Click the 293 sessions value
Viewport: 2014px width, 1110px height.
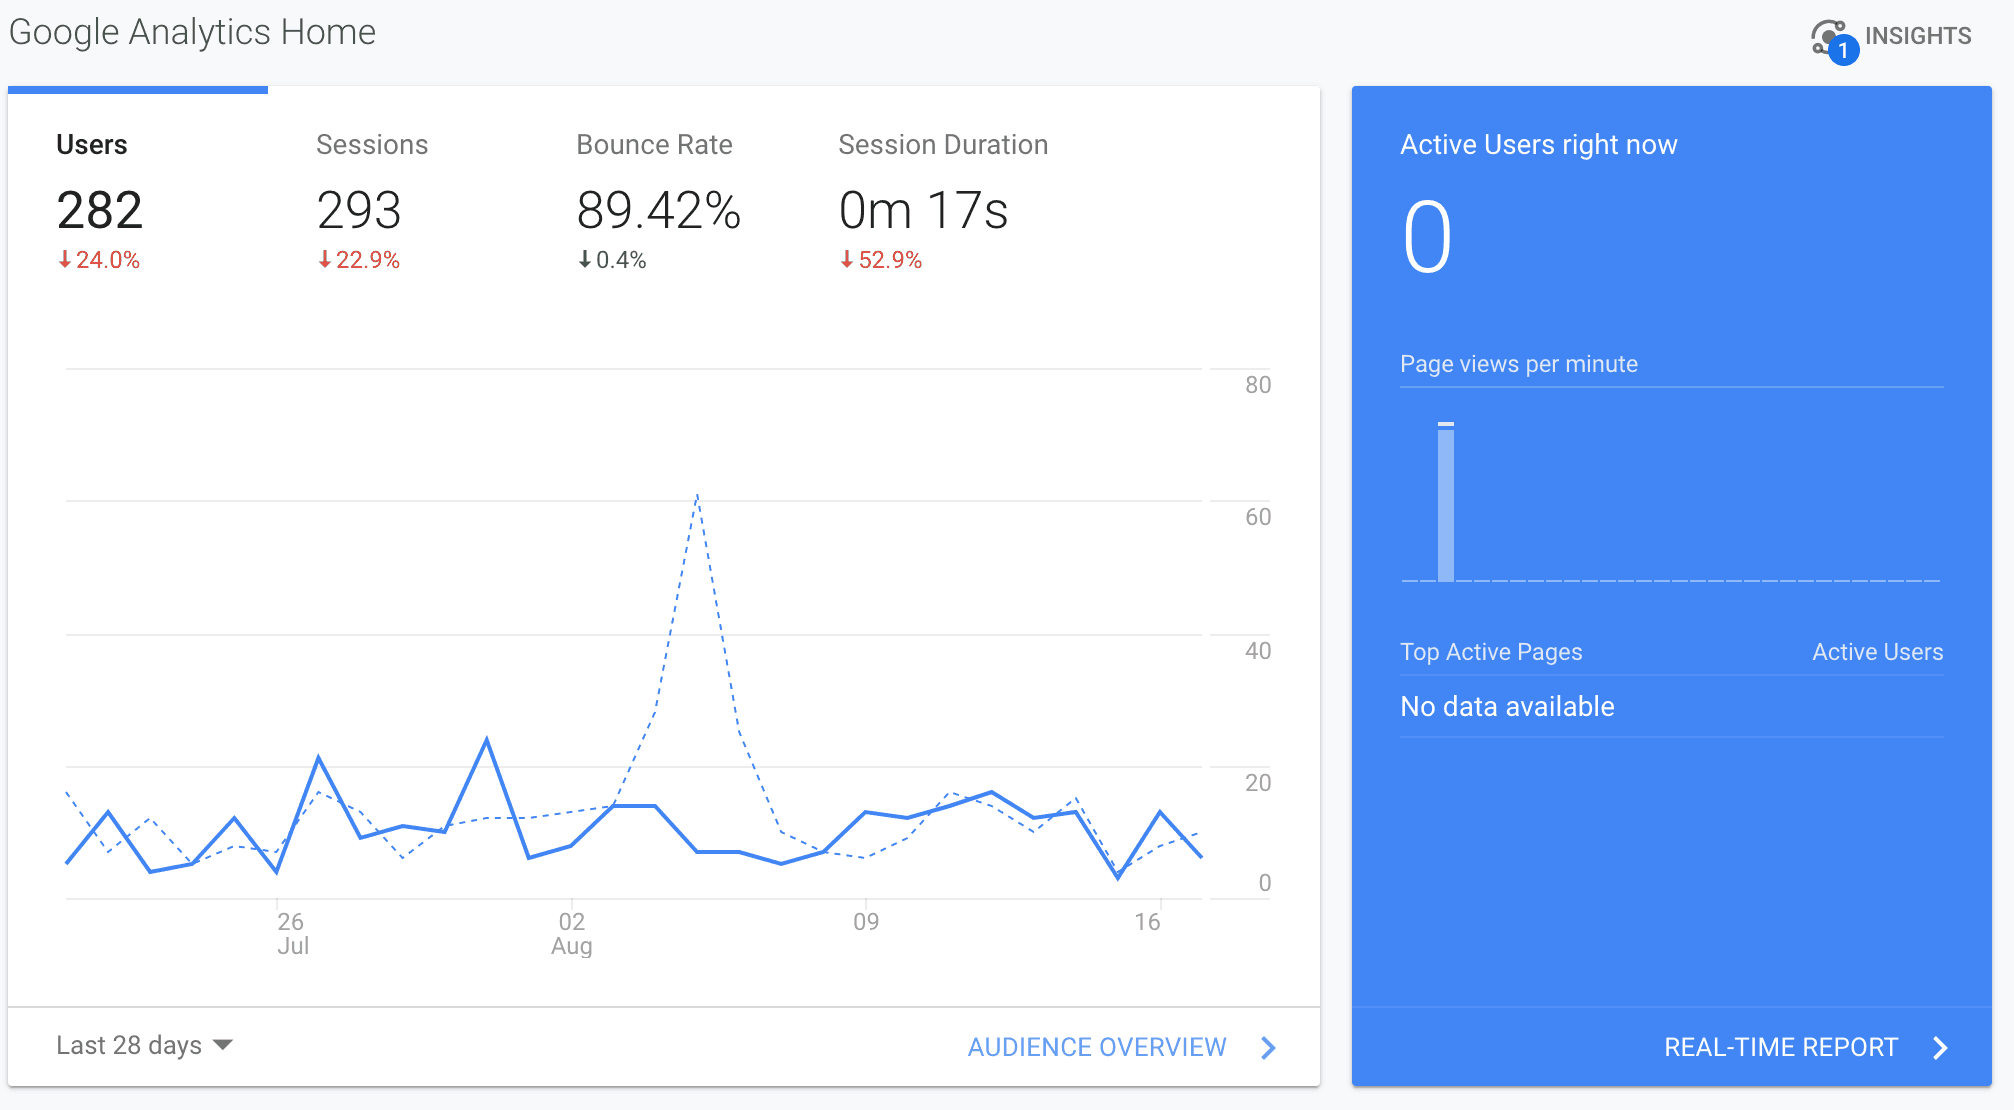[359, 211]
